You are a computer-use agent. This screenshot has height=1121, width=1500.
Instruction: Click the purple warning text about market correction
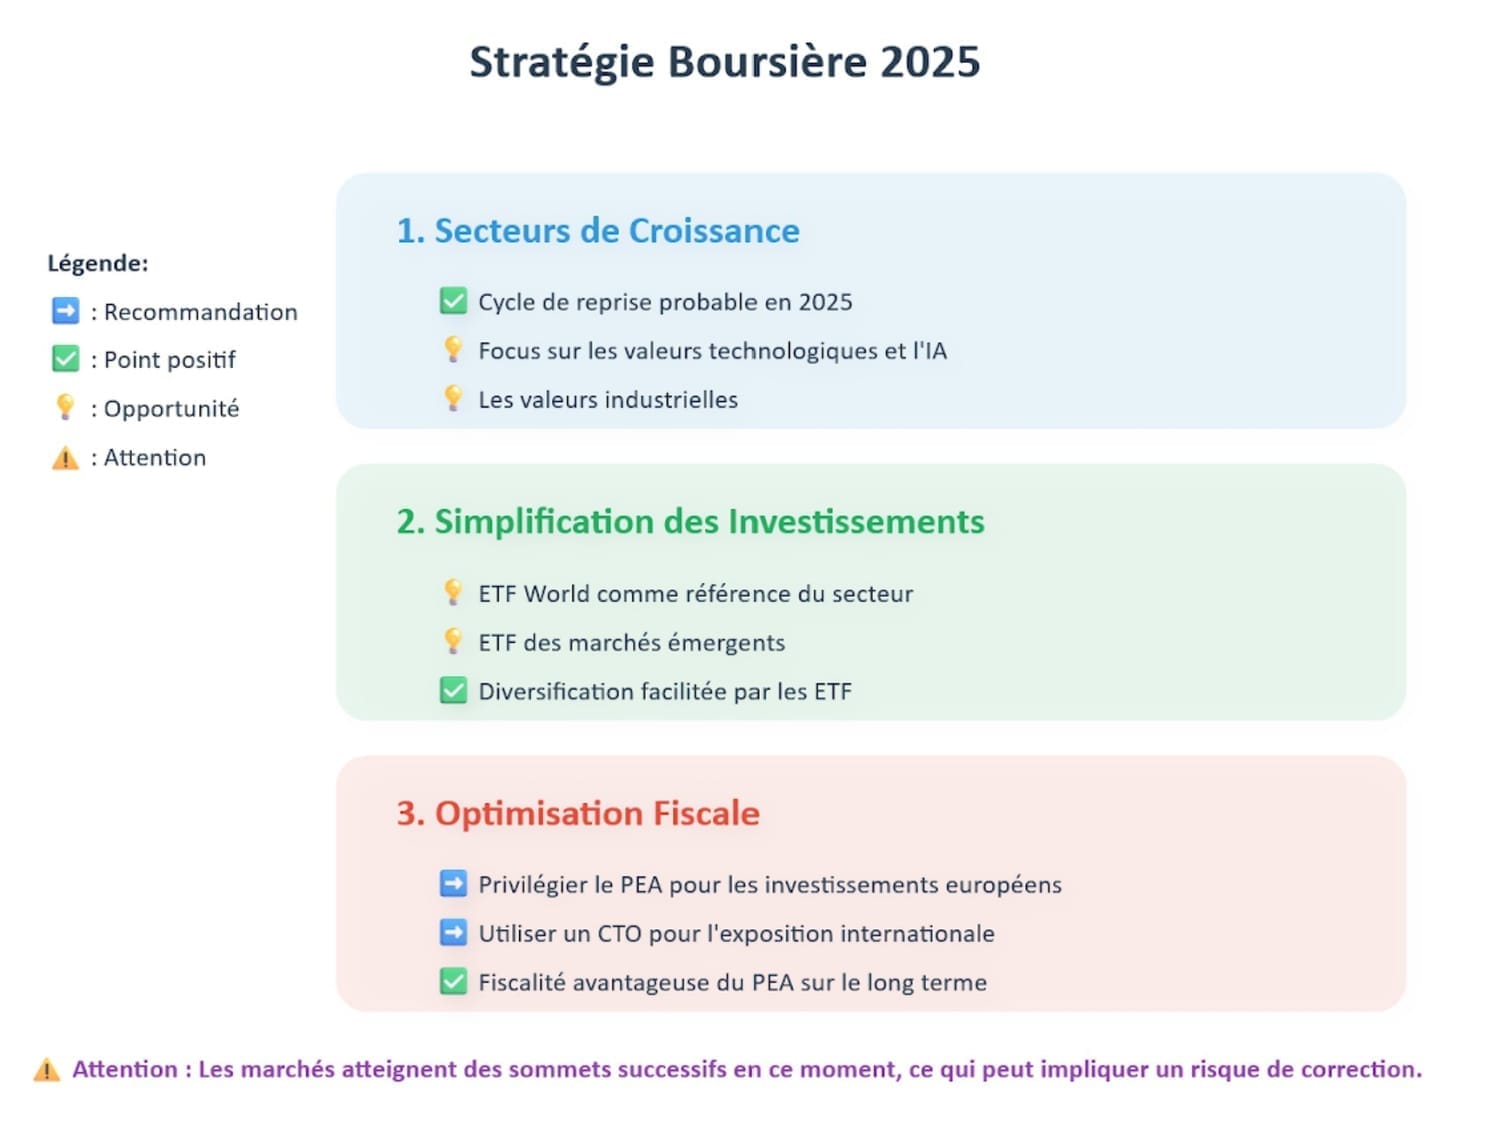(x=747, y=1069)
